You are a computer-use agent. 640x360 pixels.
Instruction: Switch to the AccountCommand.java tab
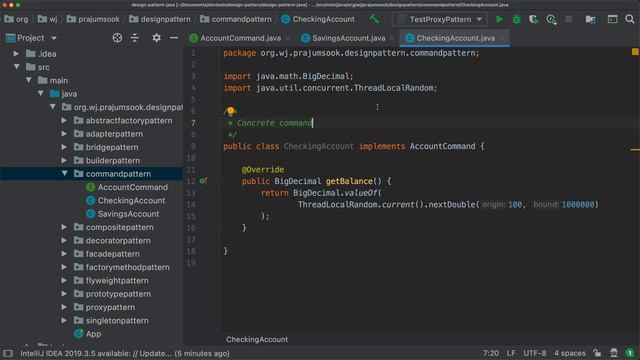click(x=240, y=38)
